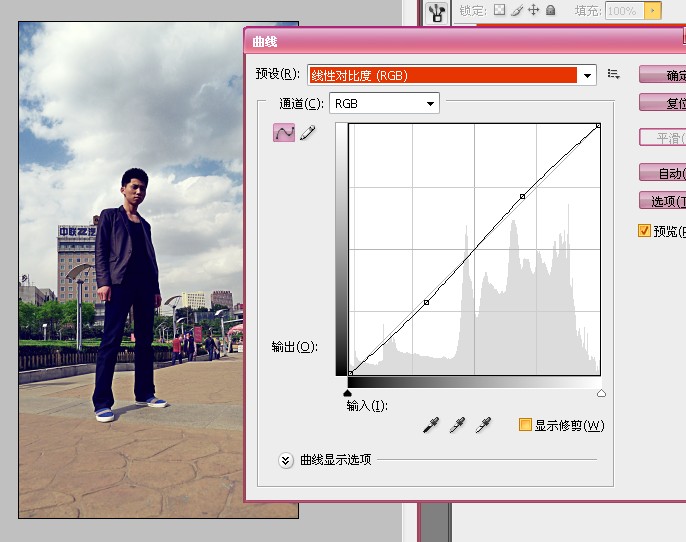686x542 pixels.
Task: Pick the white point eyedropper
Action: 483,425
